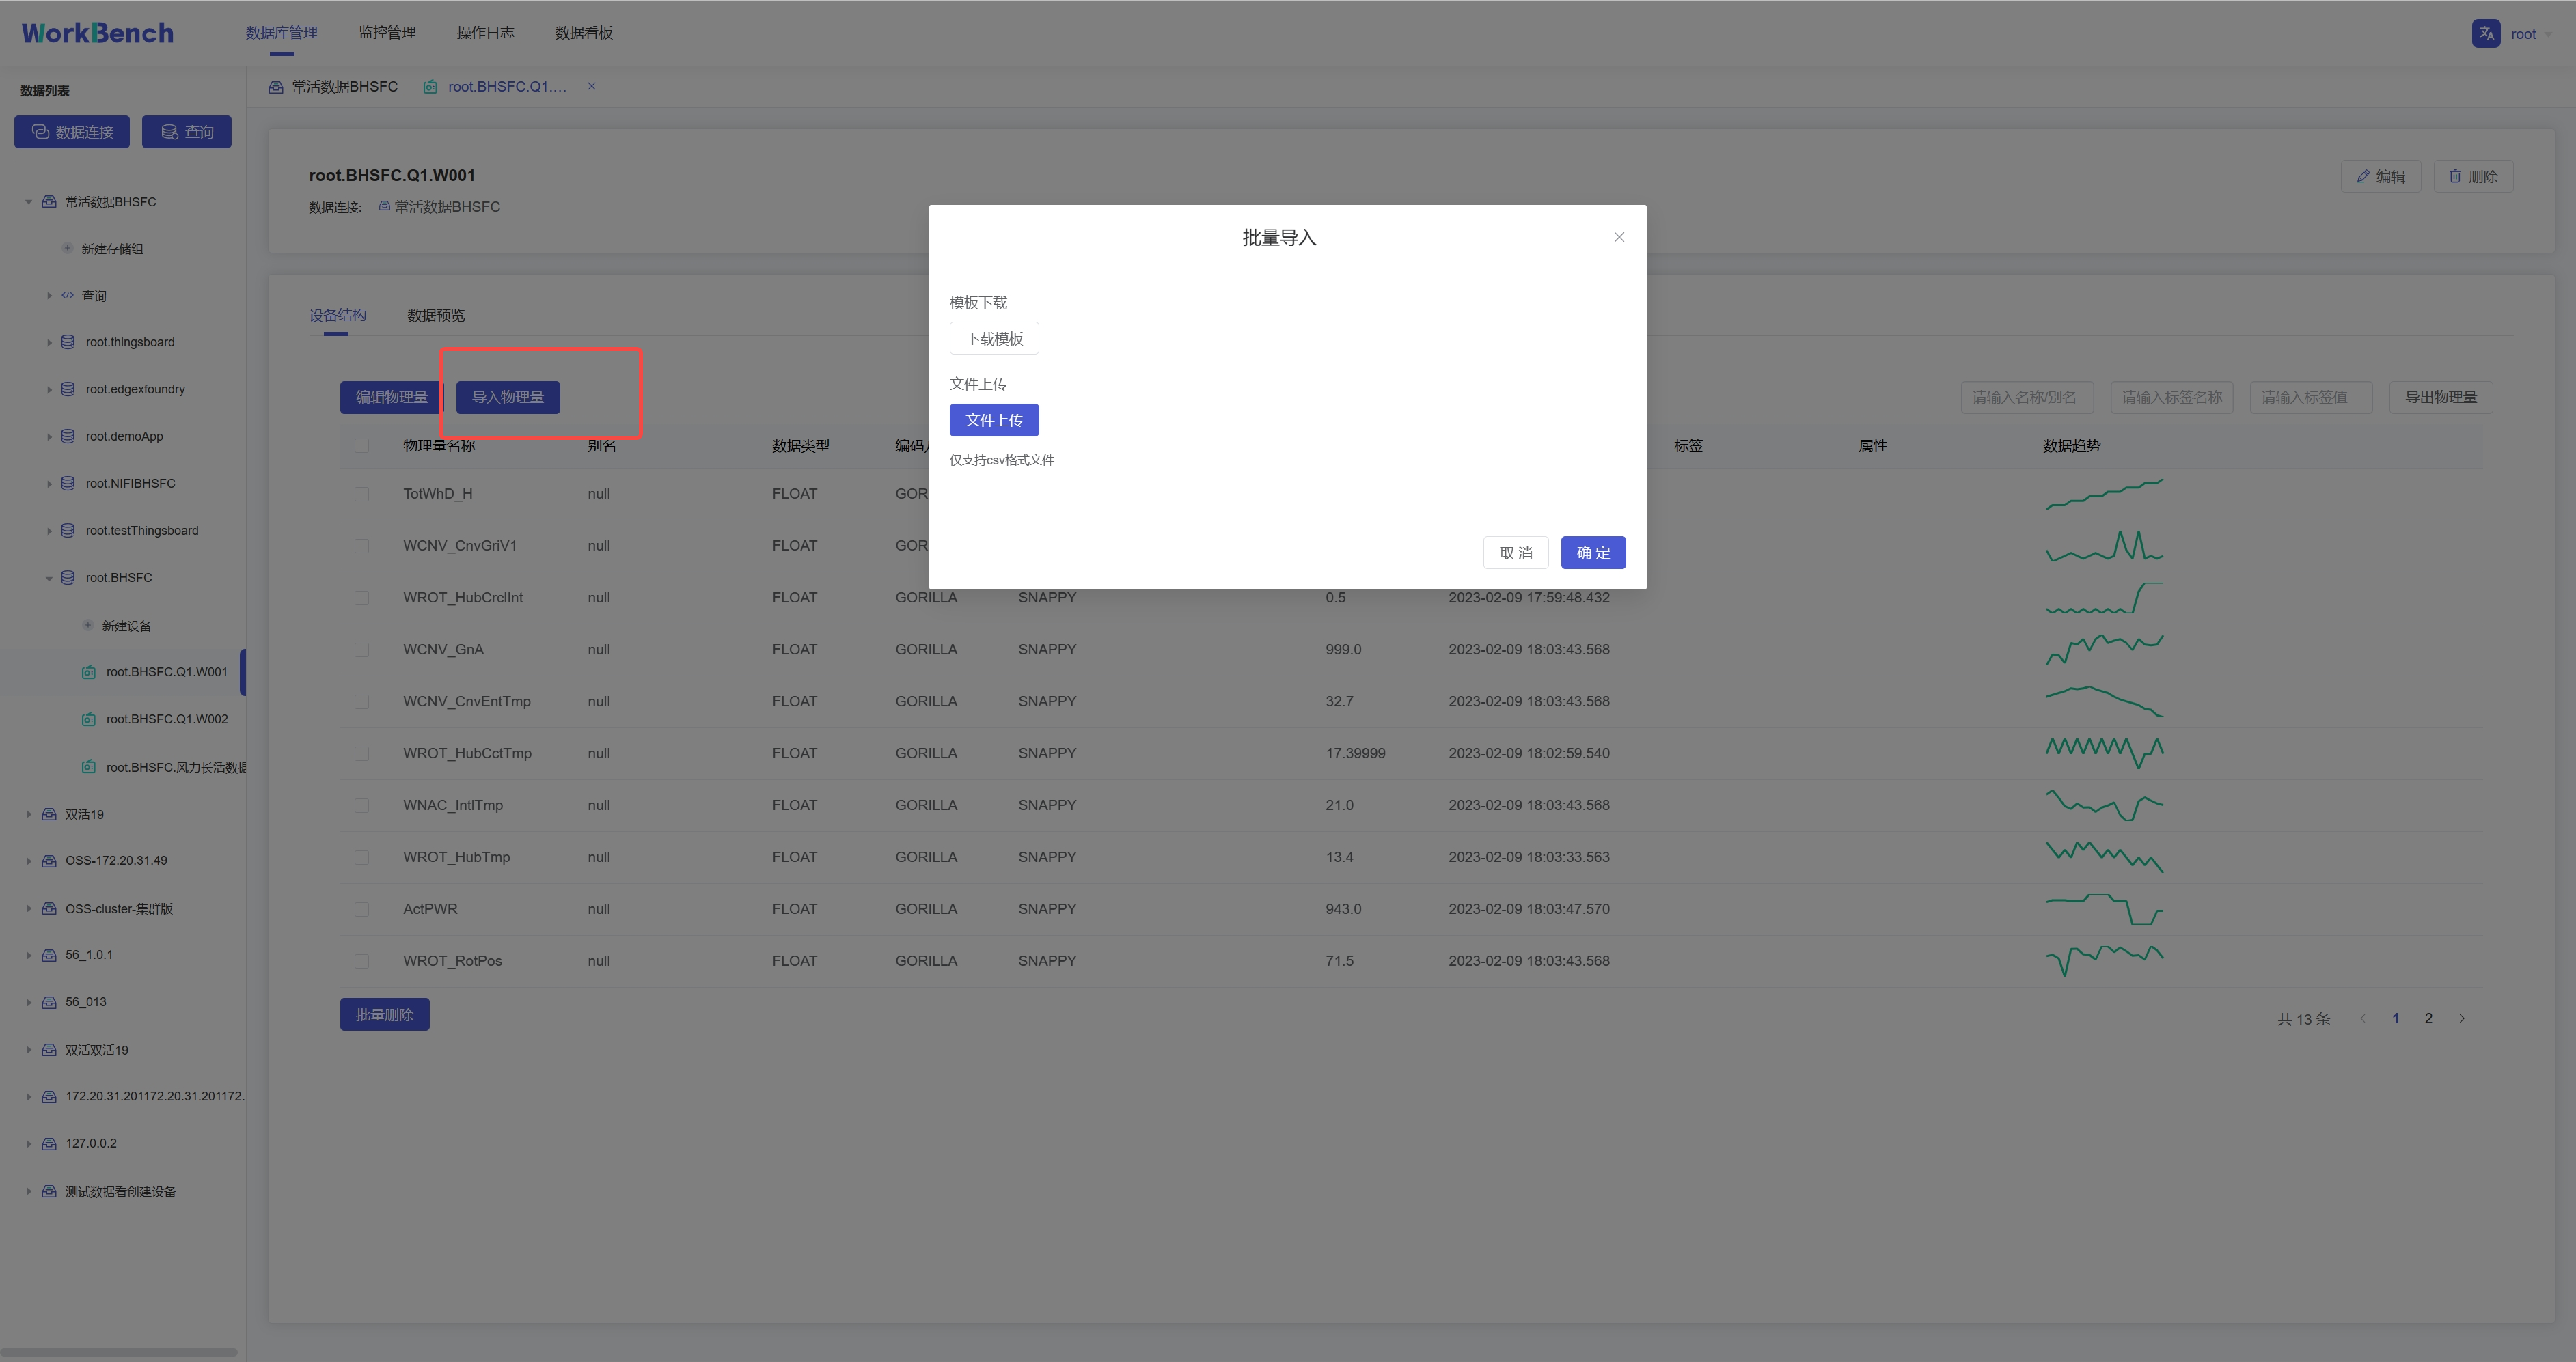Open the 监控管理 menu item
Image resolution: width=2576 pixels, height=1362 pixels.
pyautogui.click(x=387, y=32)
